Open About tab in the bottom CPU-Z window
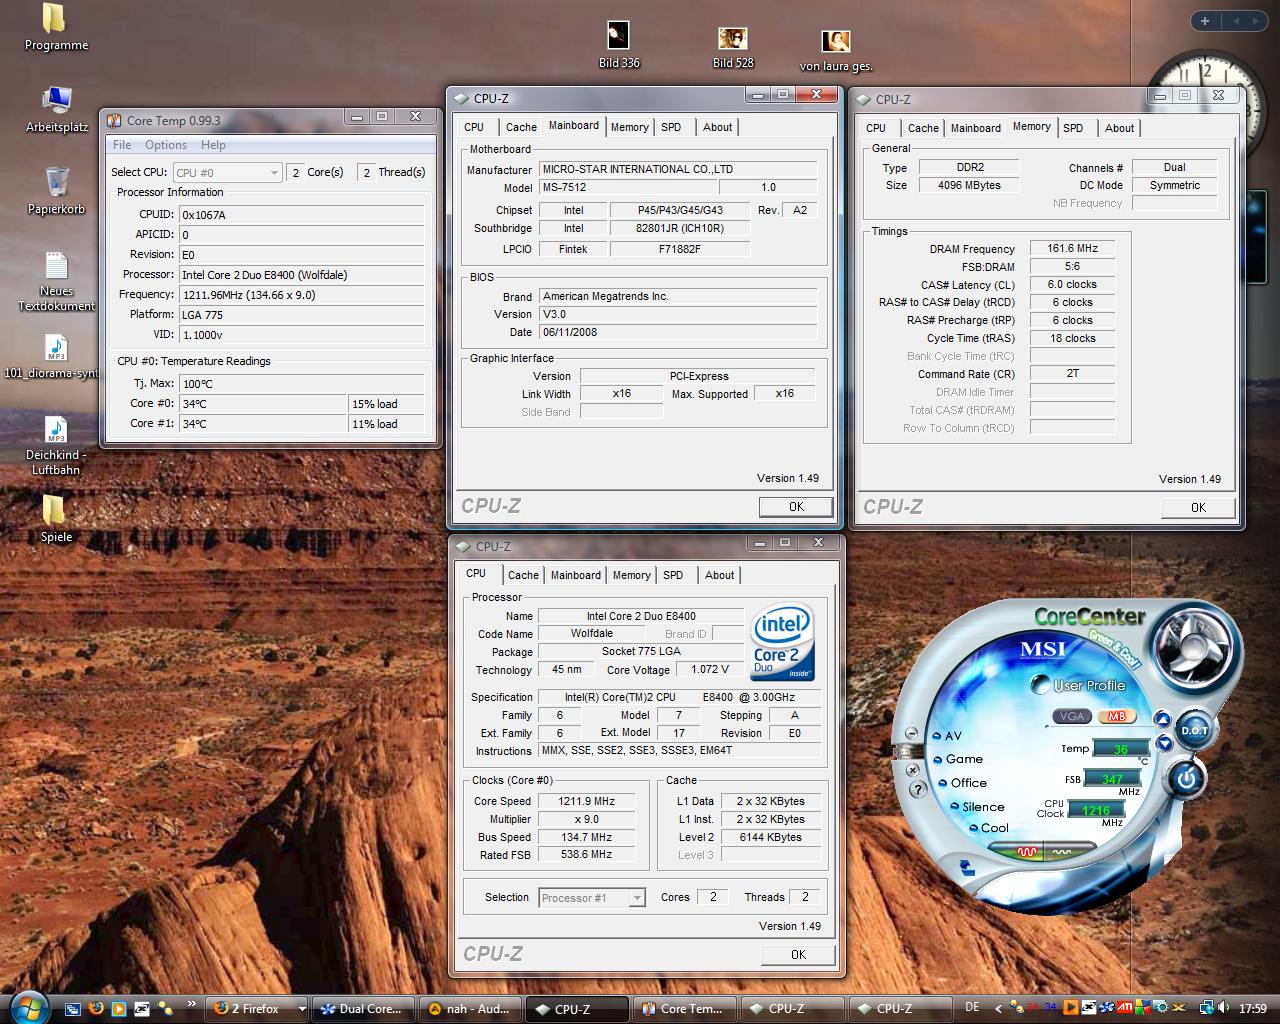This screenshot has width=1280, height=1024. coord(719,575)
